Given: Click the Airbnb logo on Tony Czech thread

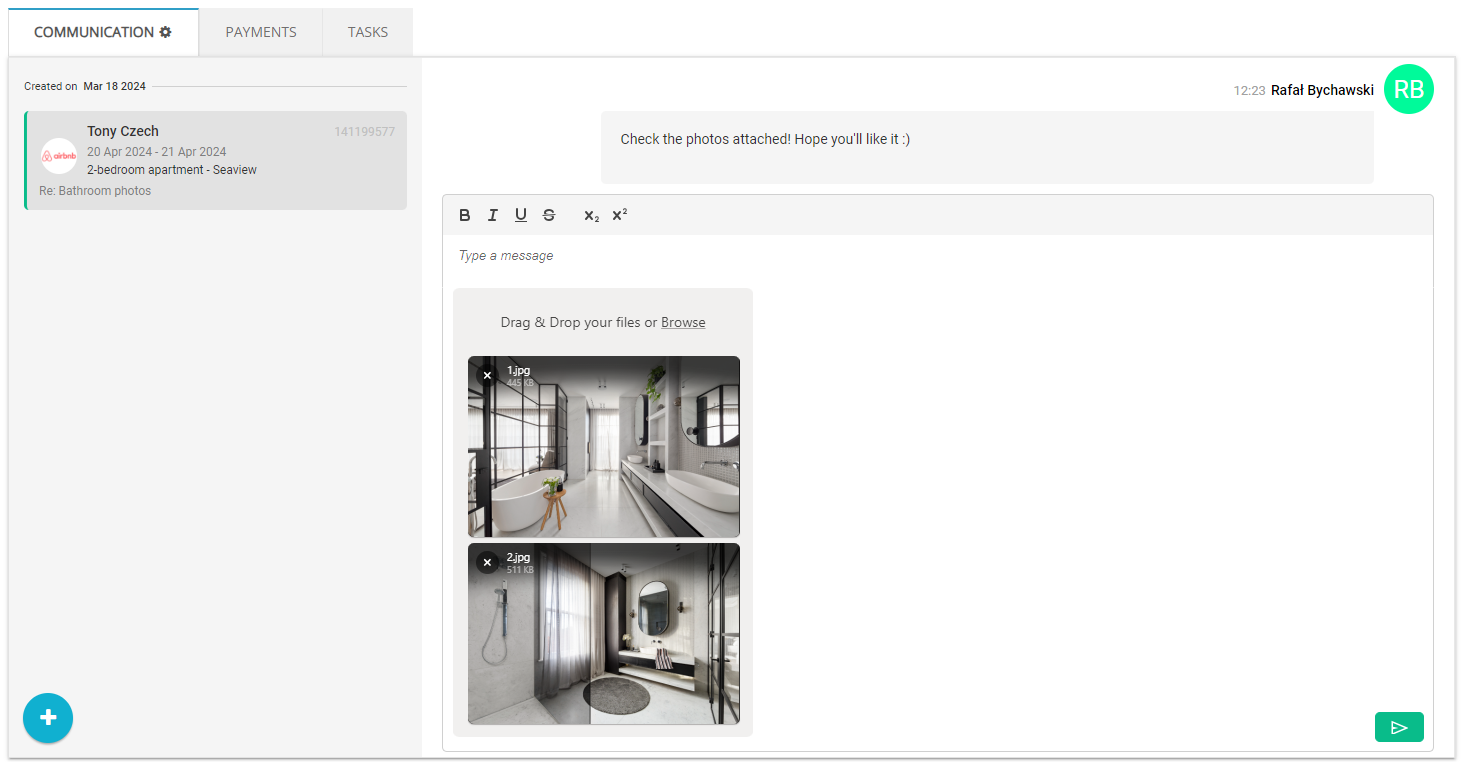Looking at the screenshot, I should [59, 156].
